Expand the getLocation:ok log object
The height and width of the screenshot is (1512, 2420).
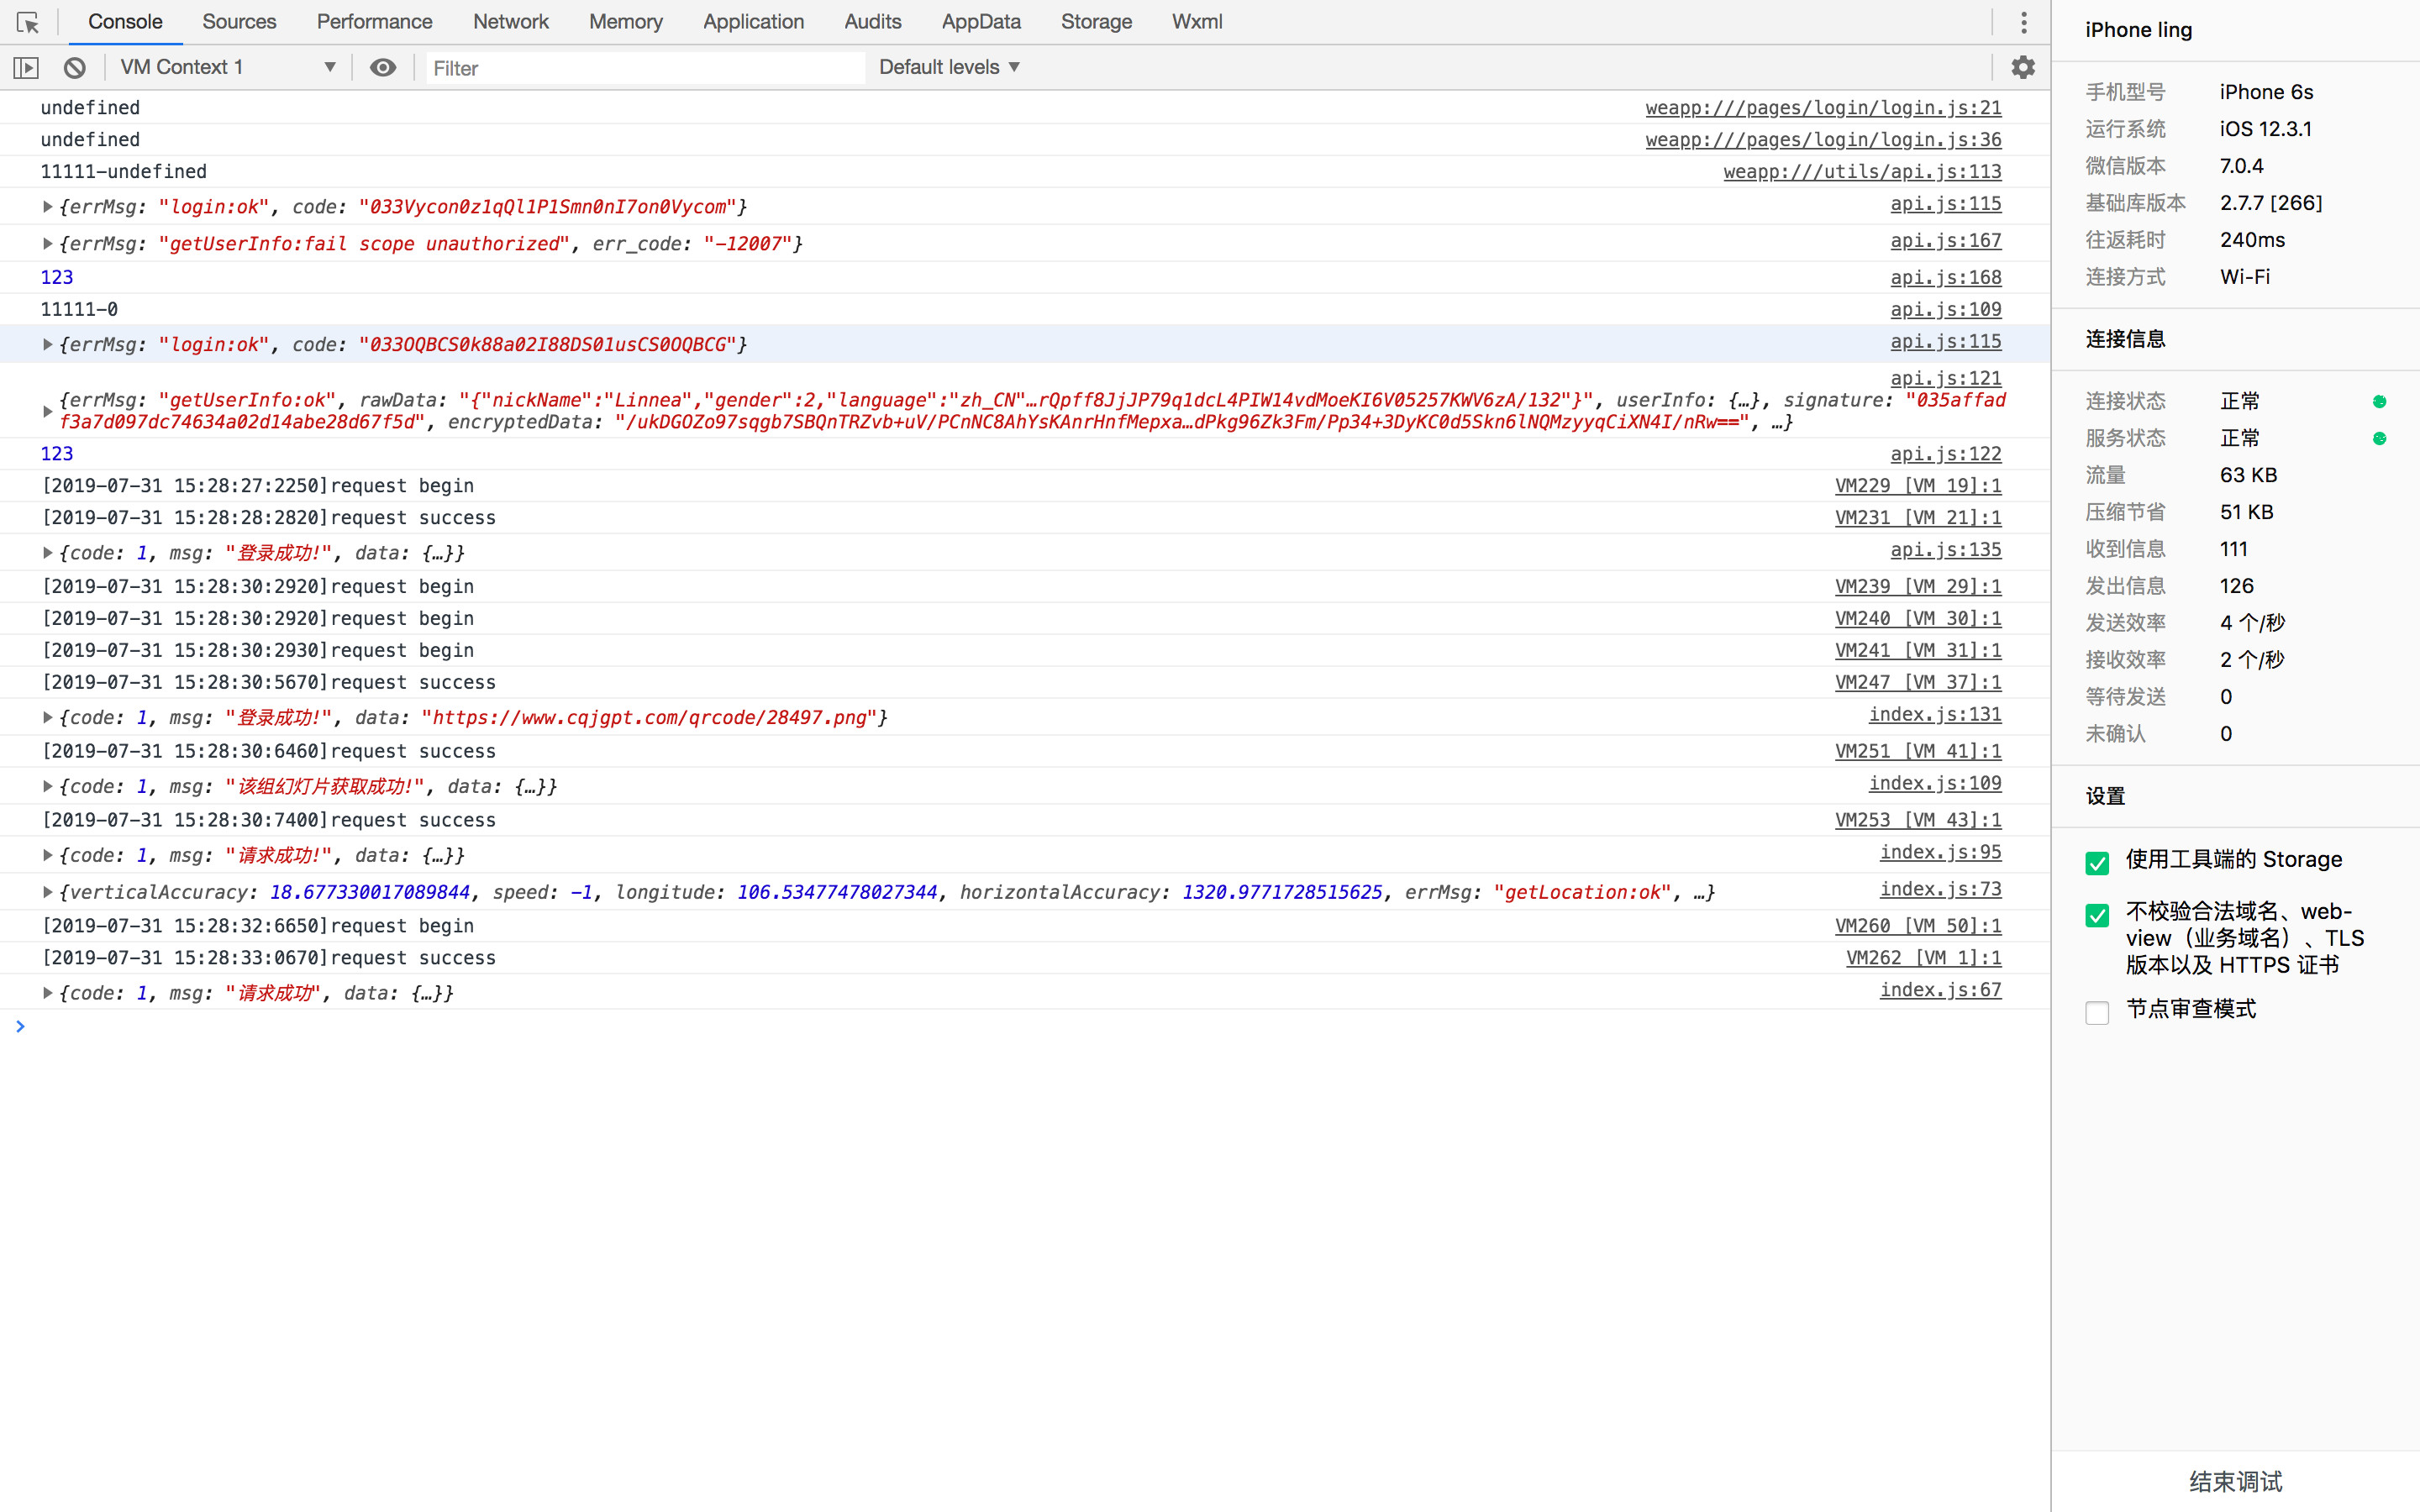click(x=47, y=892)
